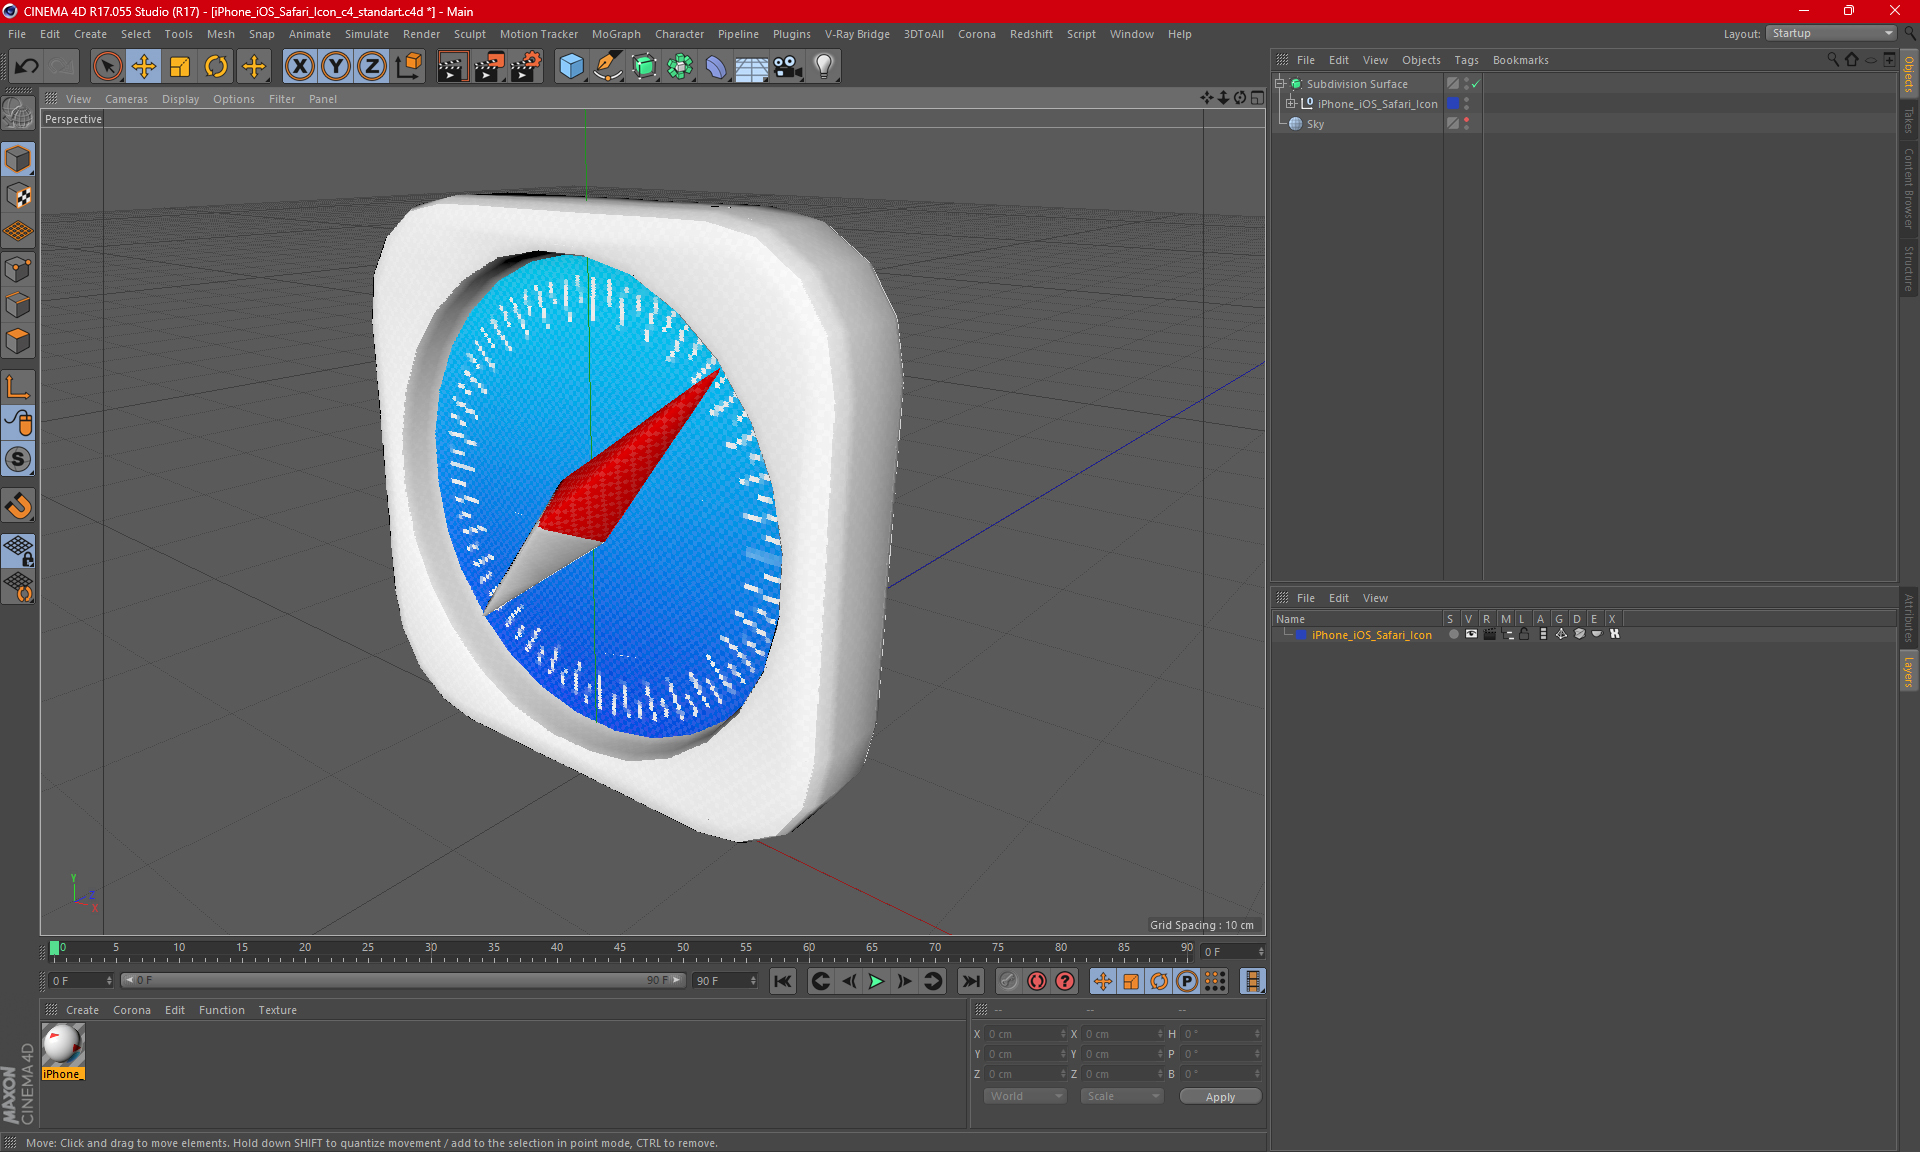Open the Simulate menu
The width and height of the screenshot is (1920, 1152).
point(367,34)
